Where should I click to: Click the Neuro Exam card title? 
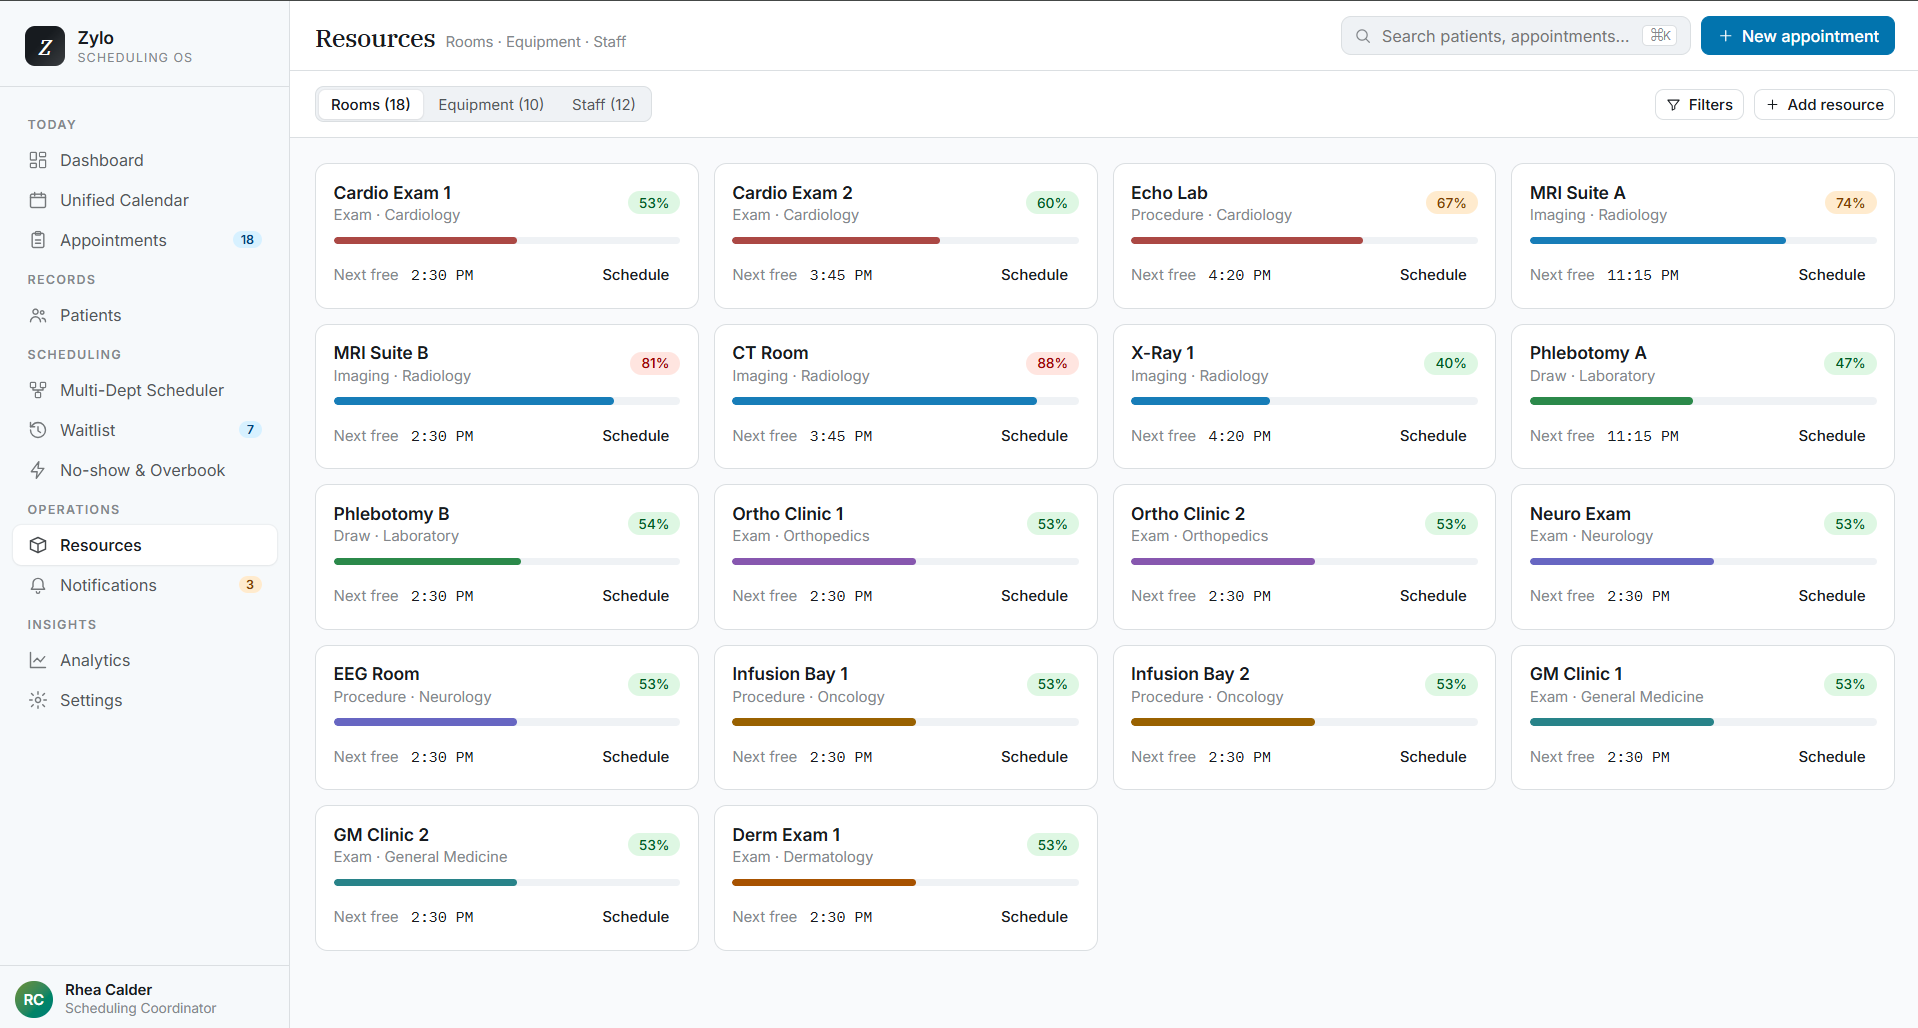tap(1580, 514)
